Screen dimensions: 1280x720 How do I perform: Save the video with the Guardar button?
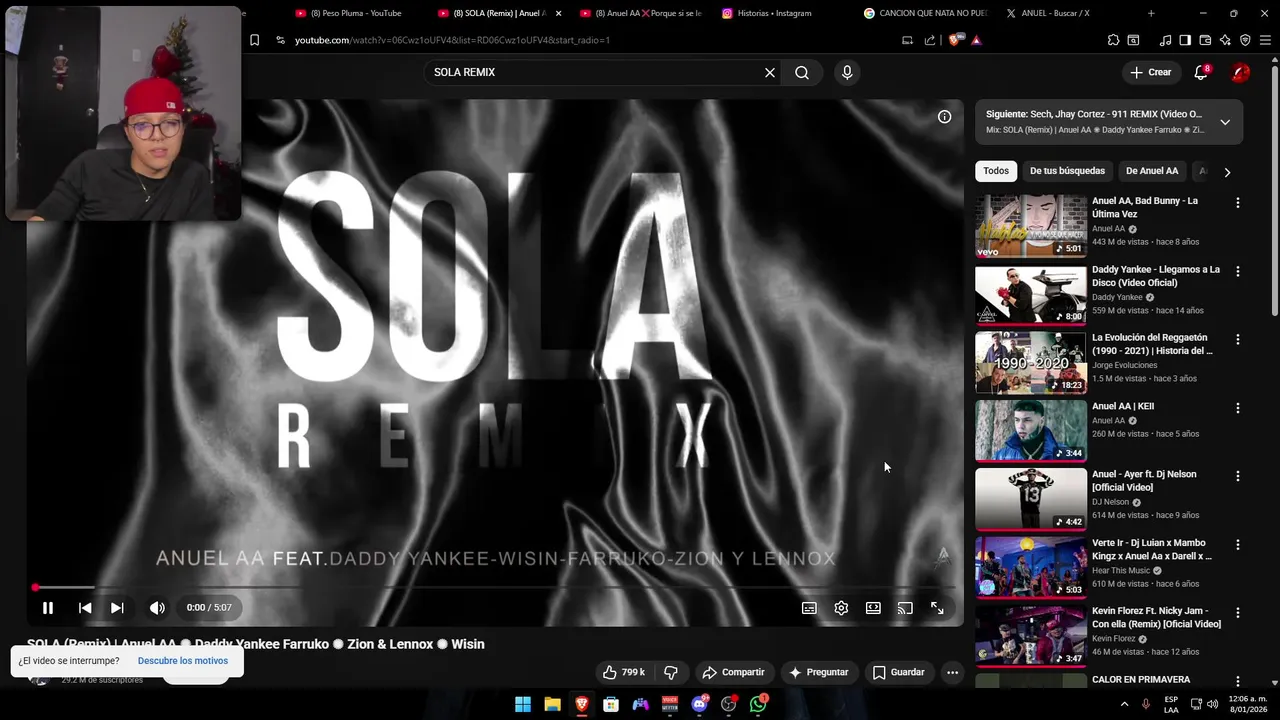[x=898, y=672]
